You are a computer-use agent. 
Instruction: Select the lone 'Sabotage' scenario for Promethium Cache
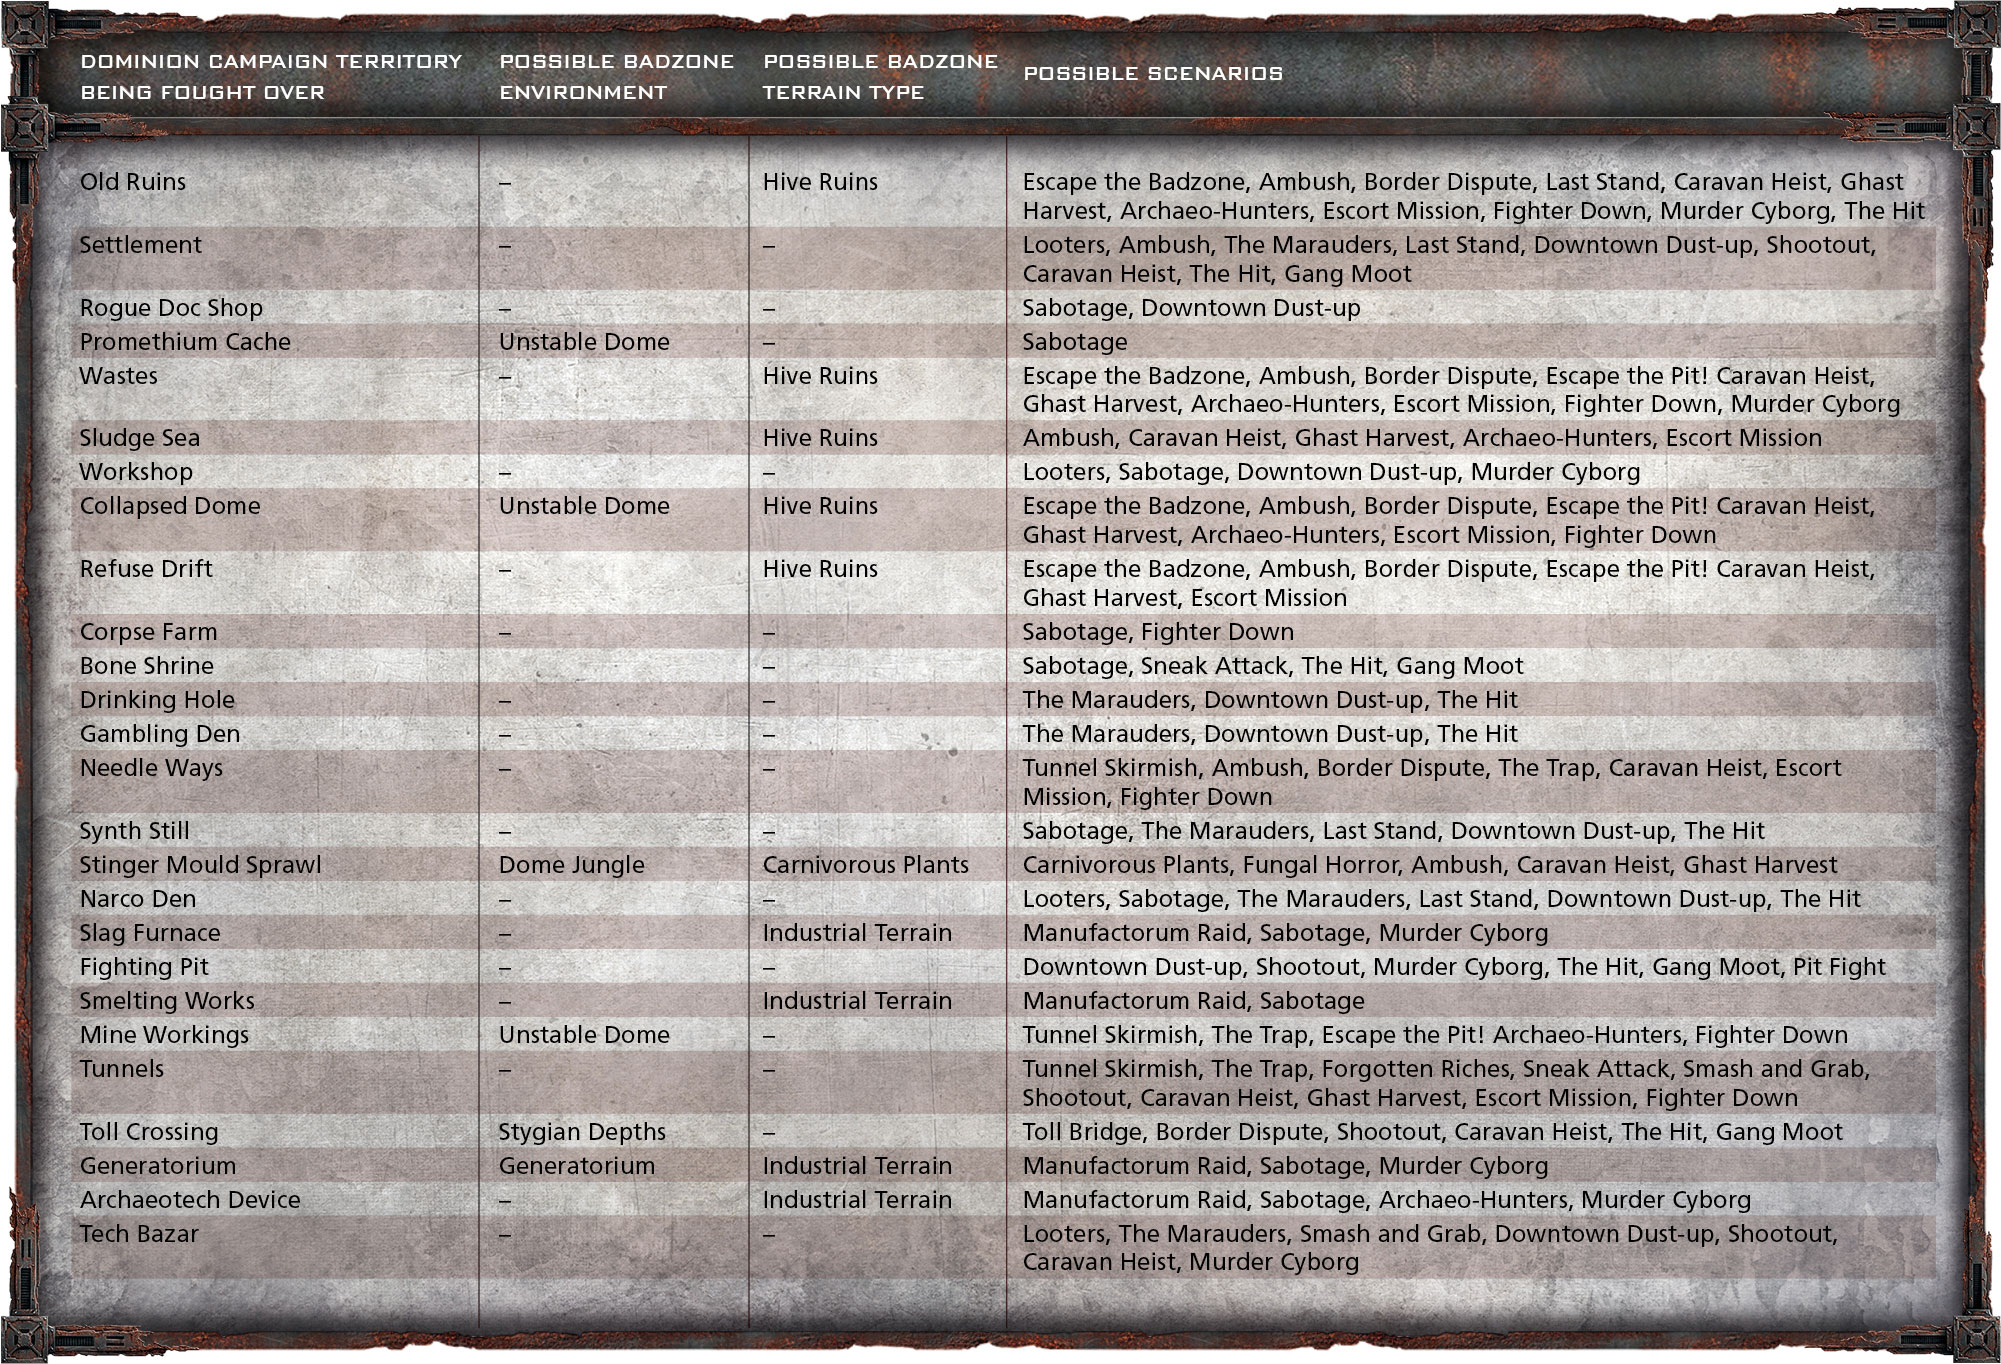[x=1075, y=342]
